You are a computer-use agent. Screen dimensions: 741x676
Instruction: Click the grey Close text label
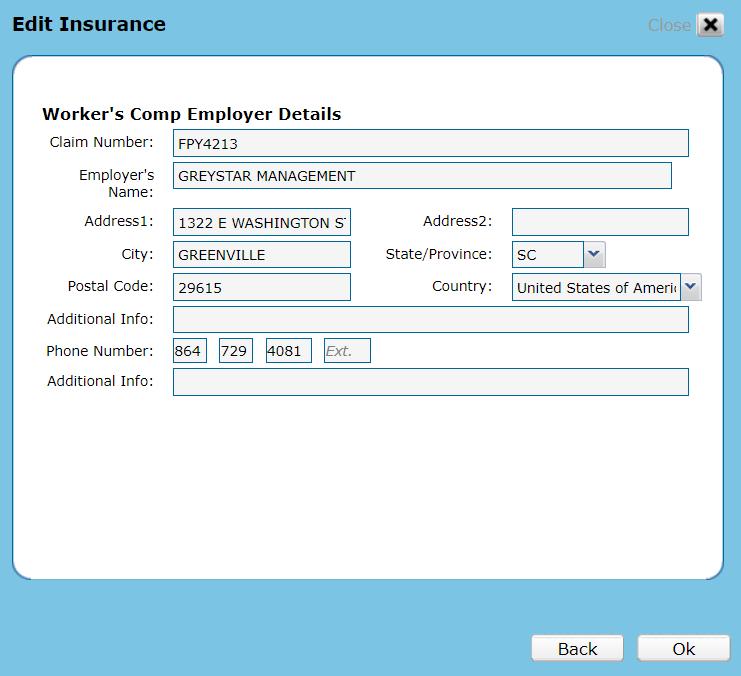pos(668,25)
